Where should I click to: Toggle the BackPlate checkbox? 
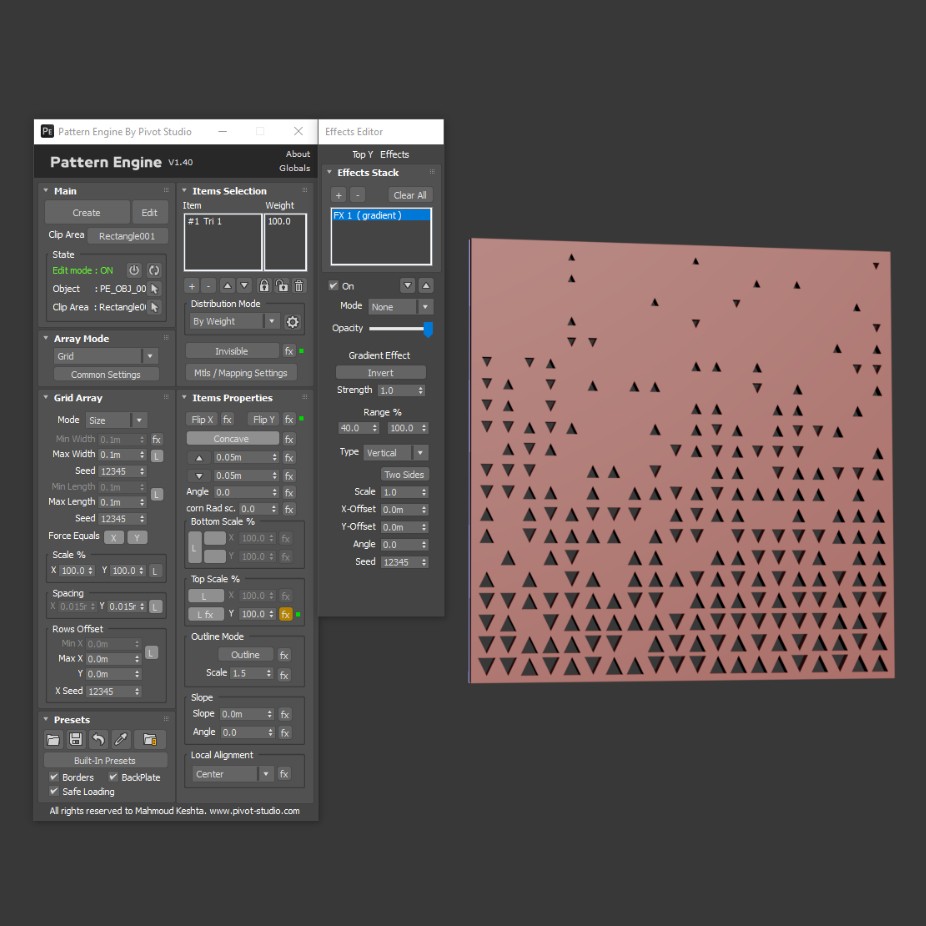113,777
